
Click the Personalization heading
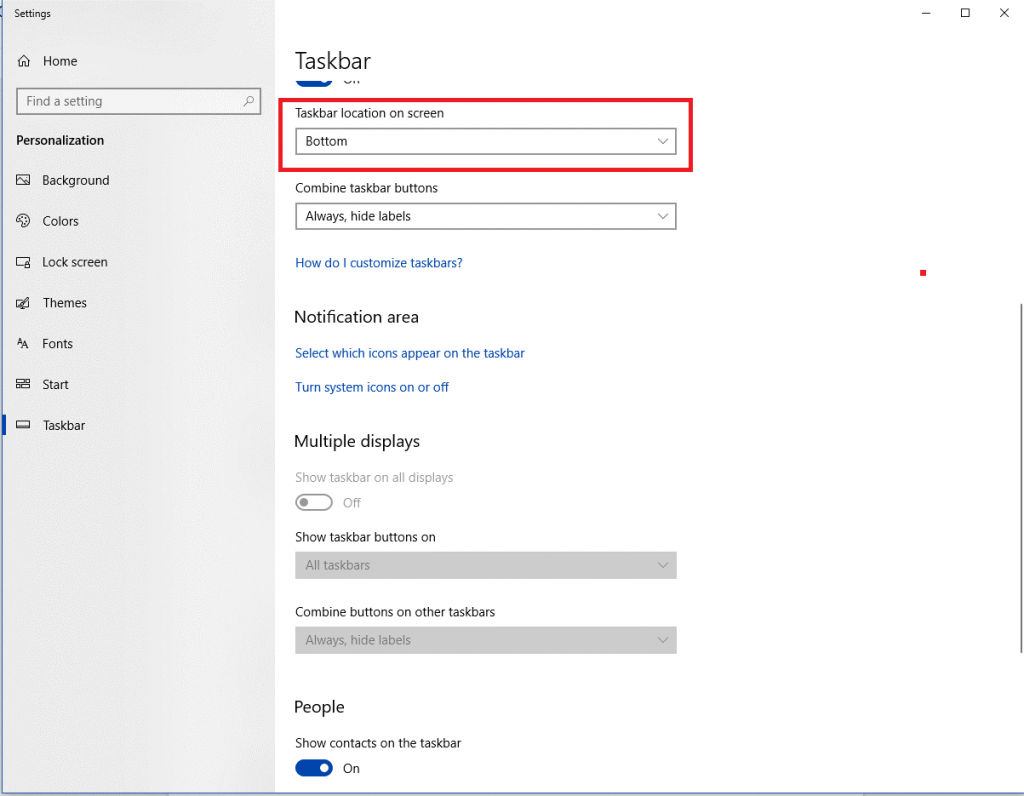(60, 140)
